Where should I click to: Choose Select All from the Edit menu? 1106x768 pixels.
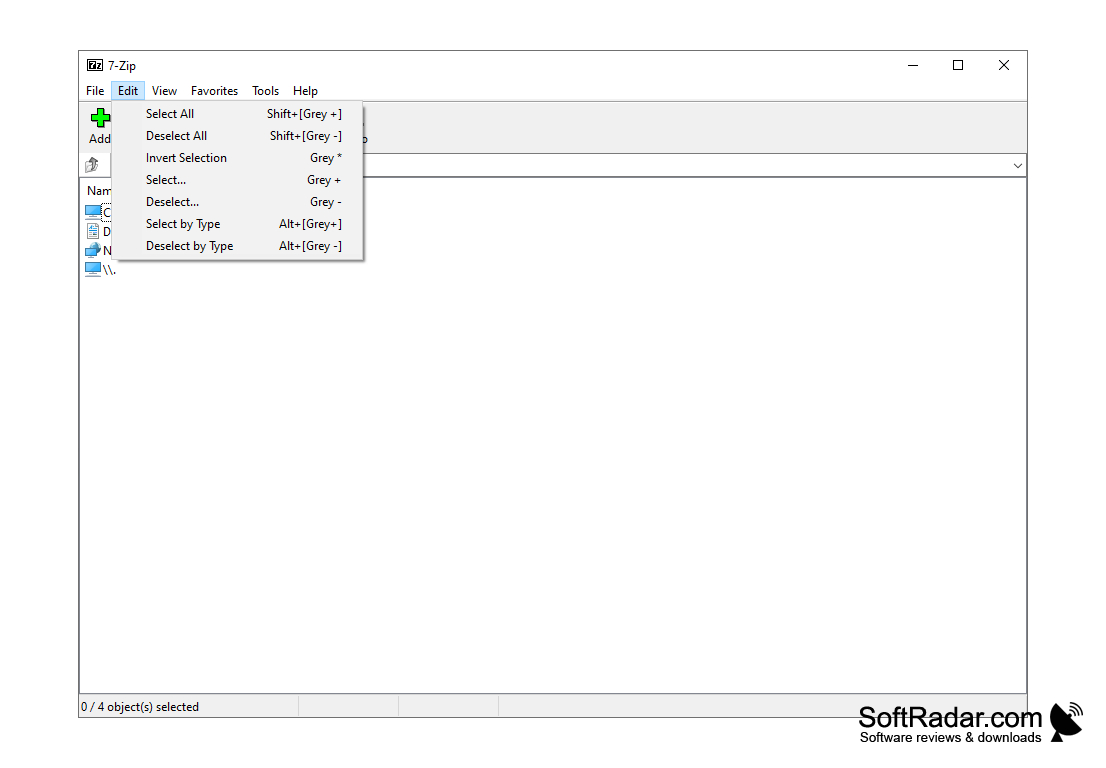click(x=169, y=113)
